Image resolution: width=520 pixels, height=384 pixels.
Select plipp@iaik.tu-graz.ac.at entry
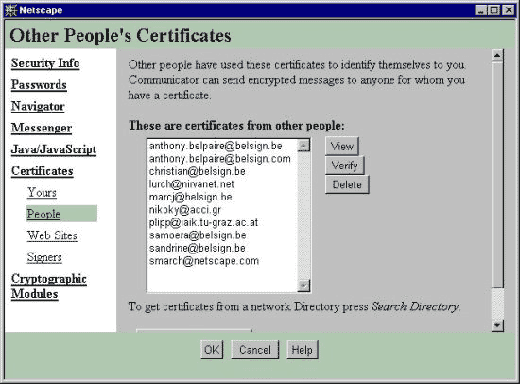(x=222, y=222)
